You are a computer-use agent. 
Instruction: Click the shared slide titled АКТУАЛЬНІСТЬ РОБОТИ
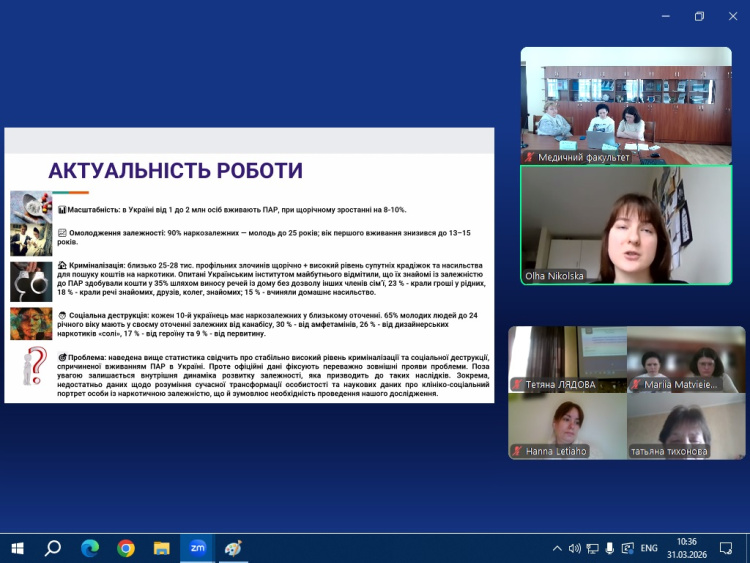[x=249, y=265]
